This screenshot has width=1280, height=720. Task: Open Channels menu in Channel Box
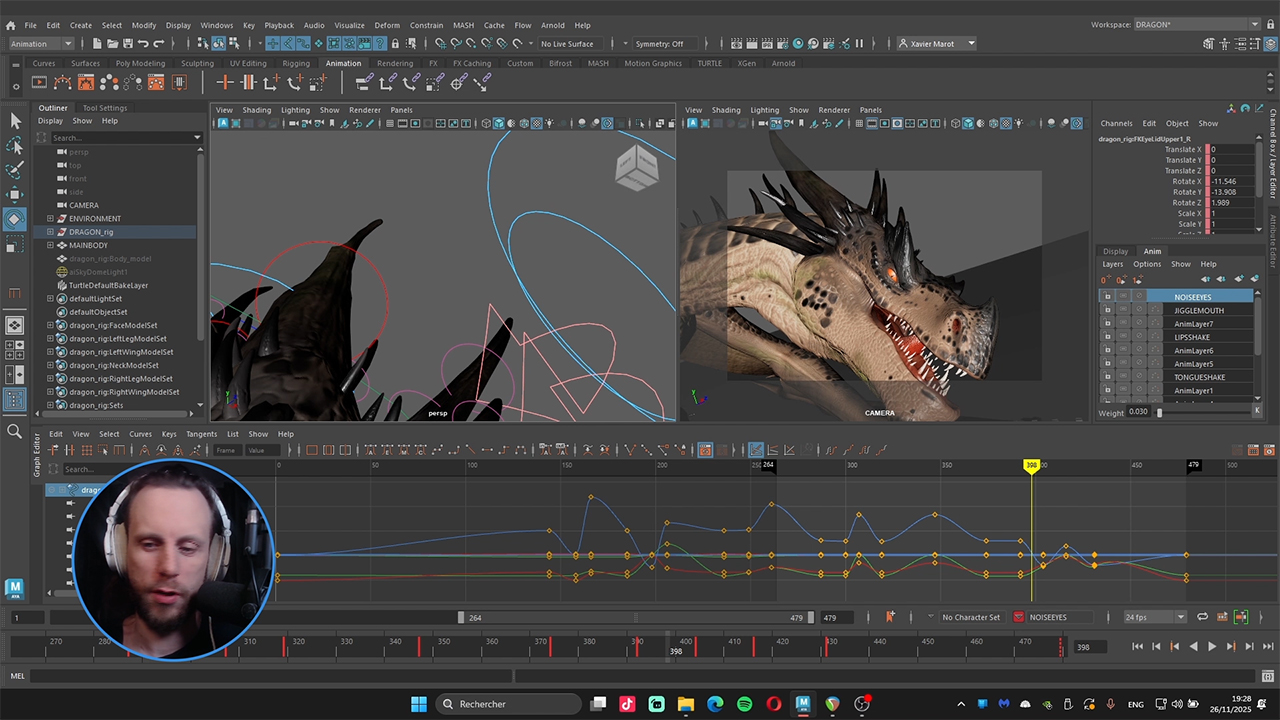[x=1116, y=123]
